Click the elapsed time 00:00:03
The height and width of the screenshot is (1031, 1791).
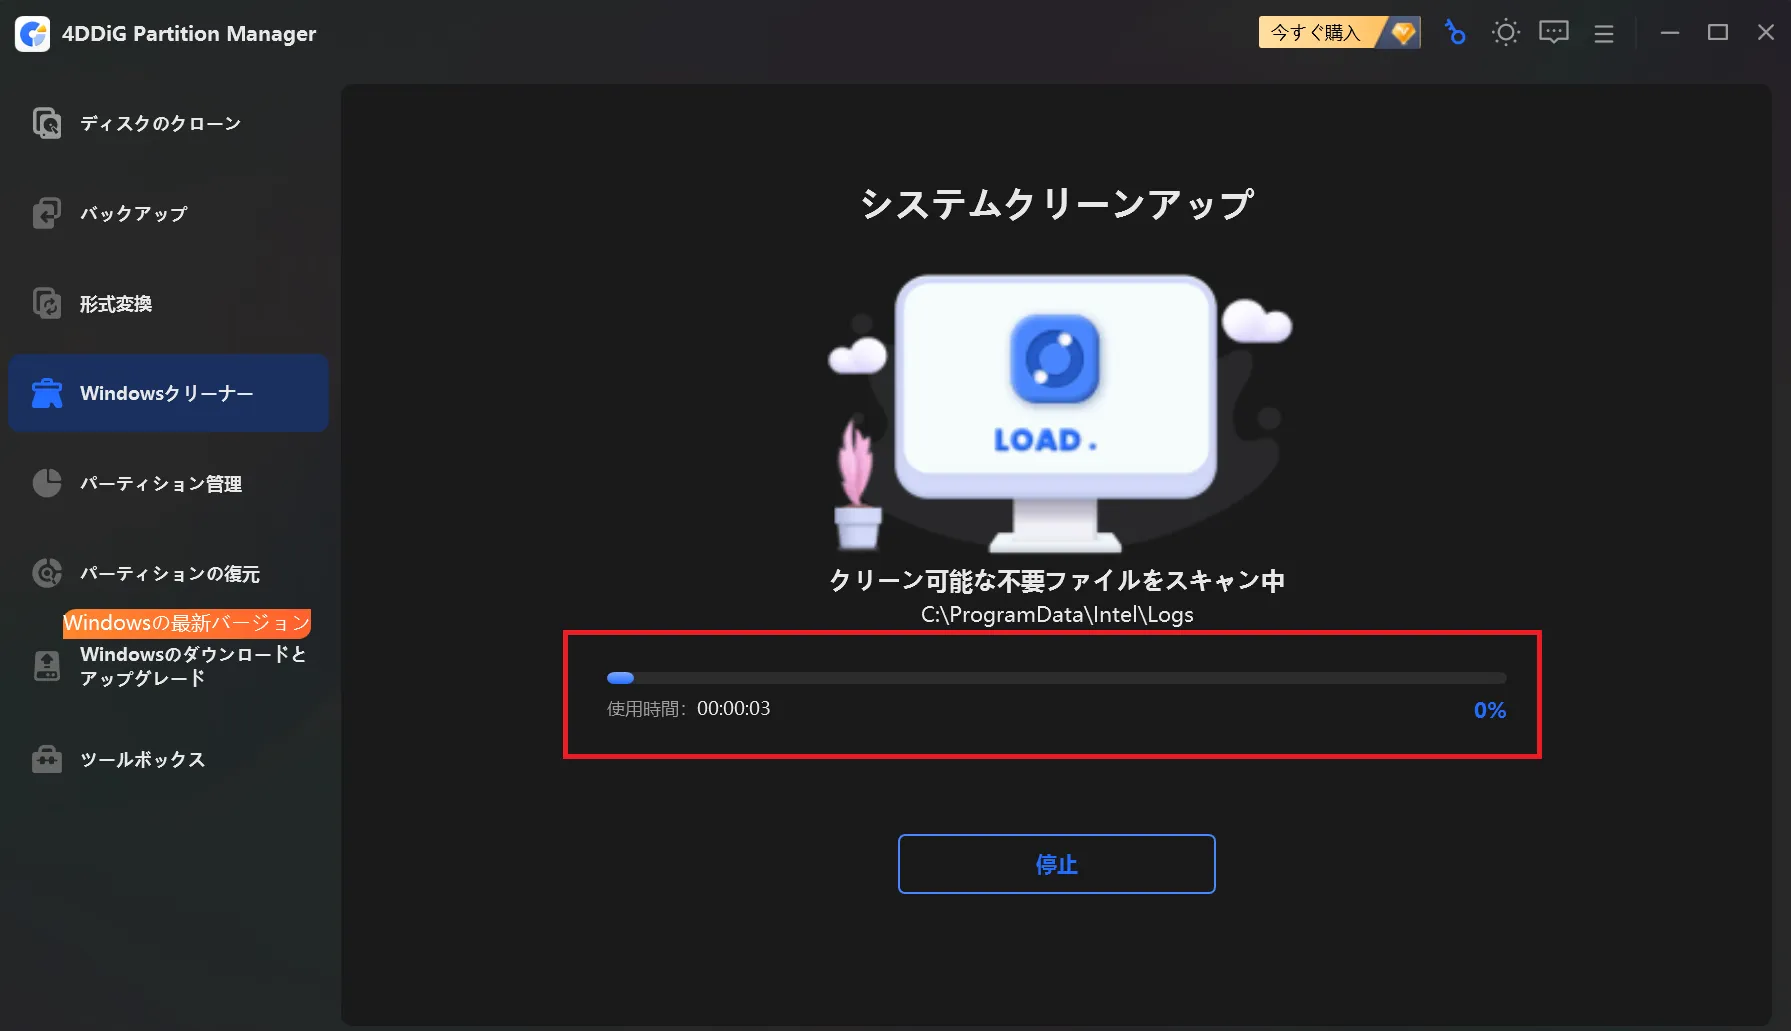(733, 709)
